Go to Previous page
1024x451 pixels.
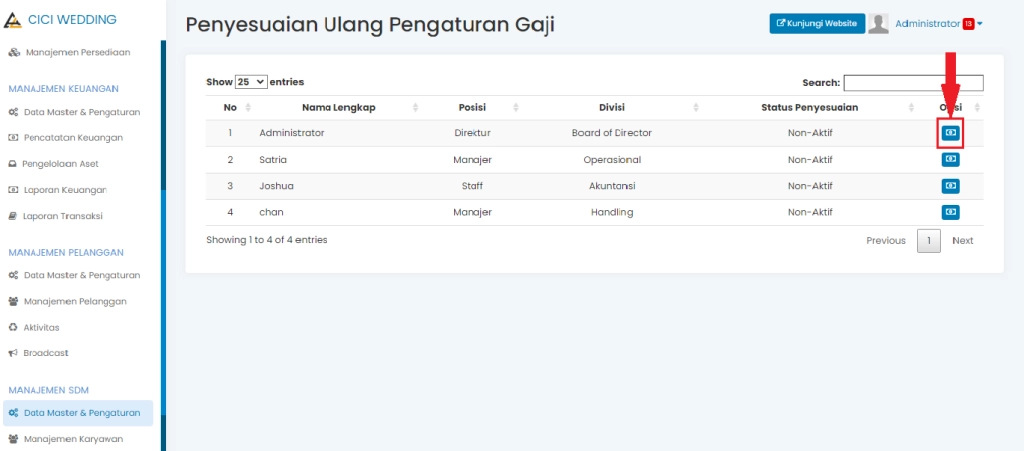[x=886, y=241]
